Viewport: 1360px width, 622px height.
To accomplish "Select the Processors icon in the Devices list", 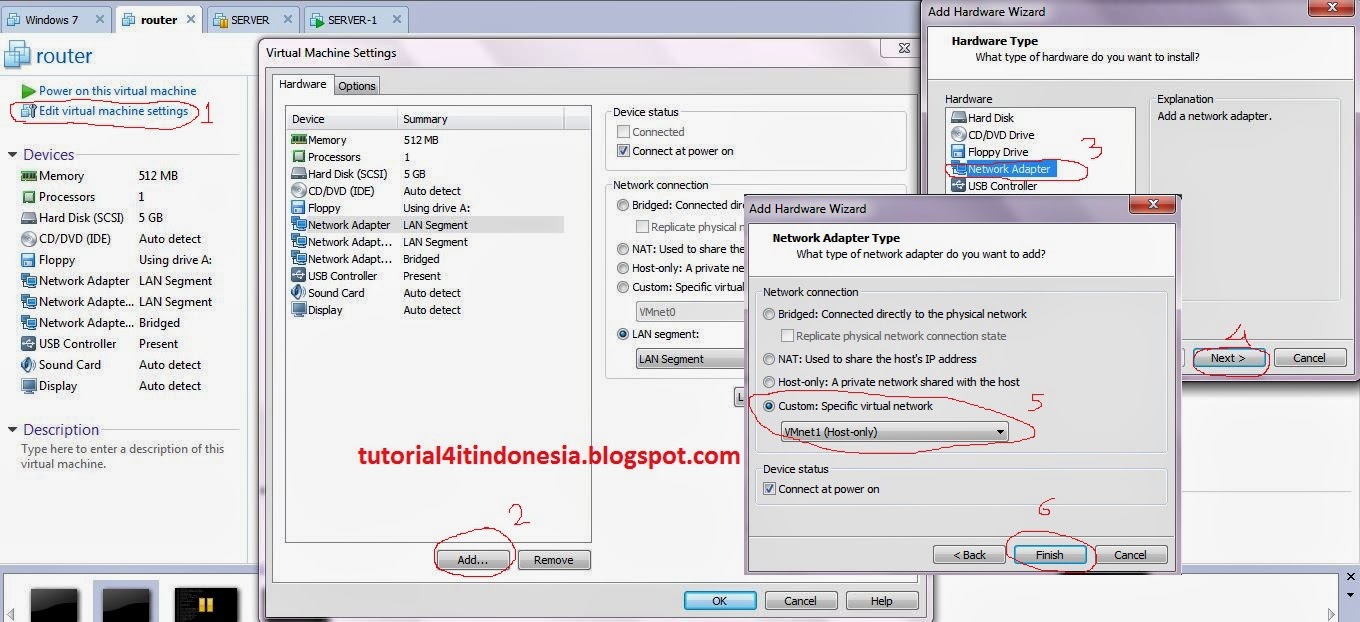I will [x=30, y=196].
